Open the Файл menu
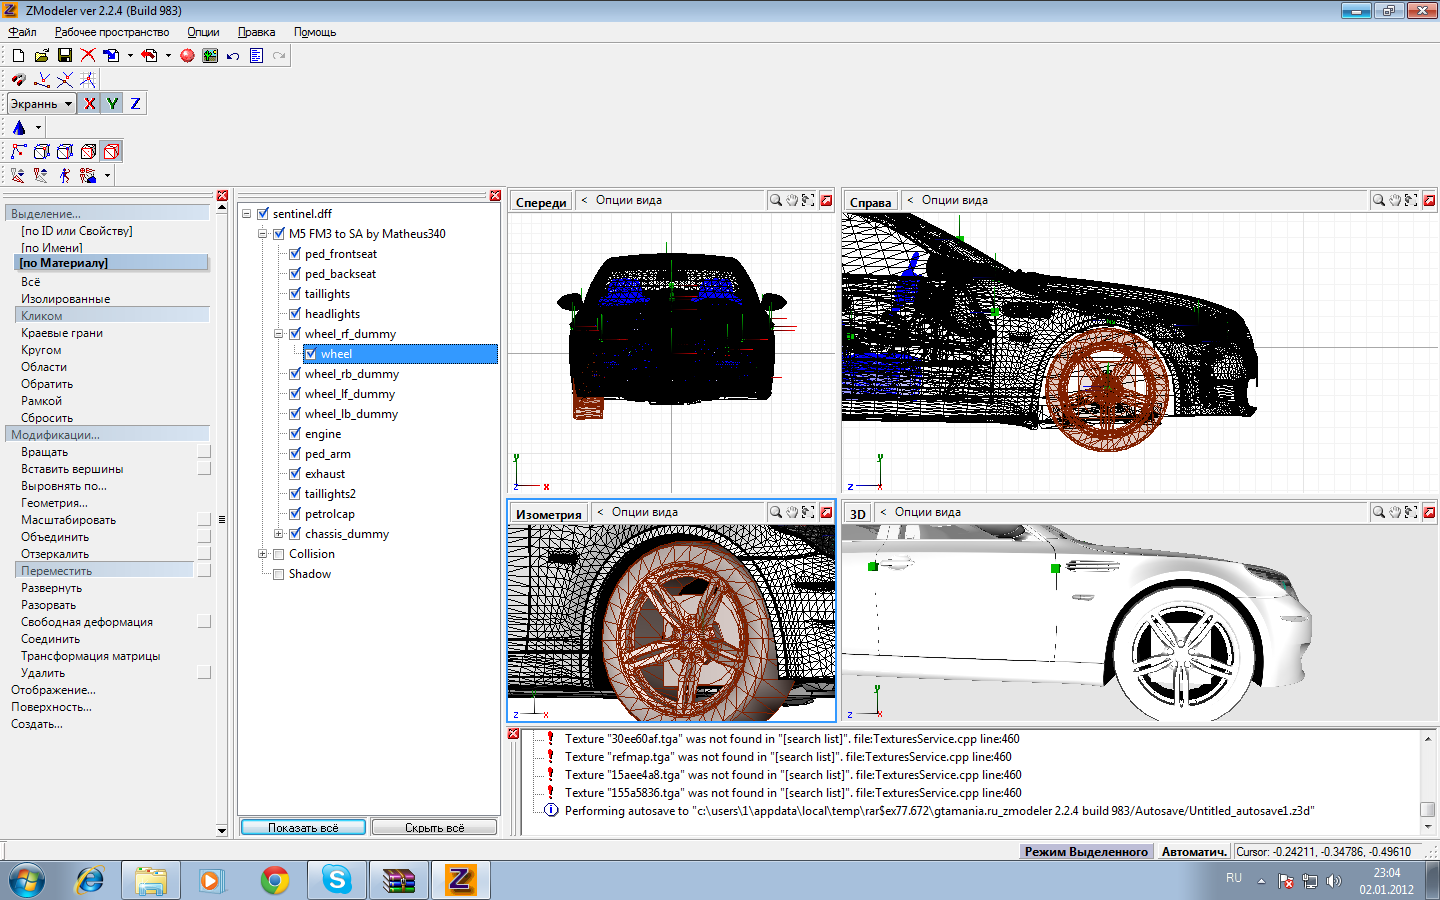The image size is (1440, 900). 22,32
